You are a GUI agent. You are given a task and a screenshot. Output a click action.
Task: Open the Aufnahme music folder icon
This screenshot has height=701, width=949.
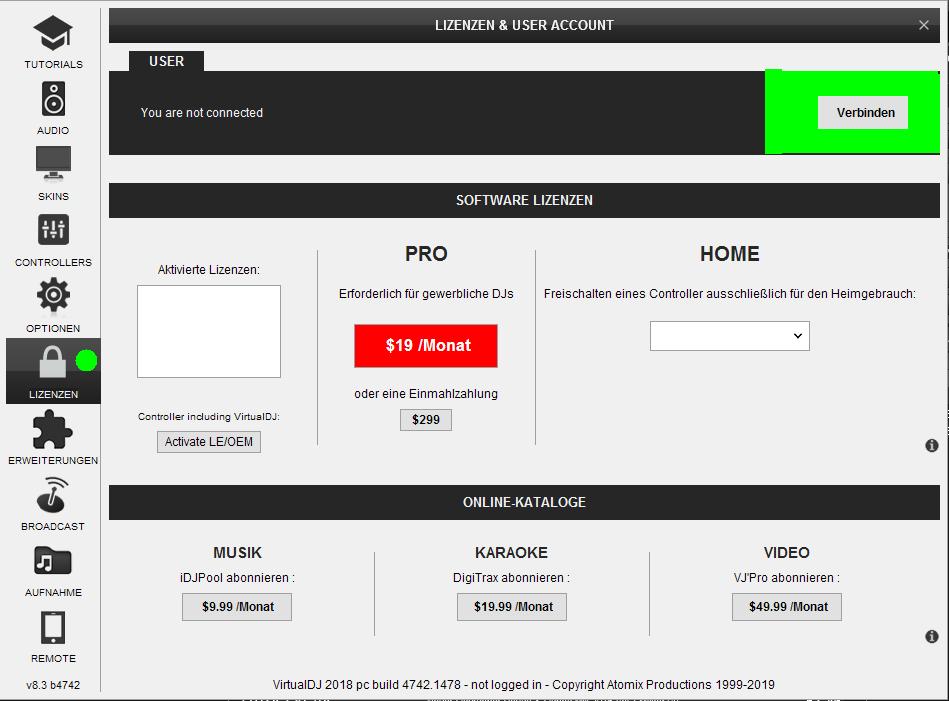[x=53, y=561]
